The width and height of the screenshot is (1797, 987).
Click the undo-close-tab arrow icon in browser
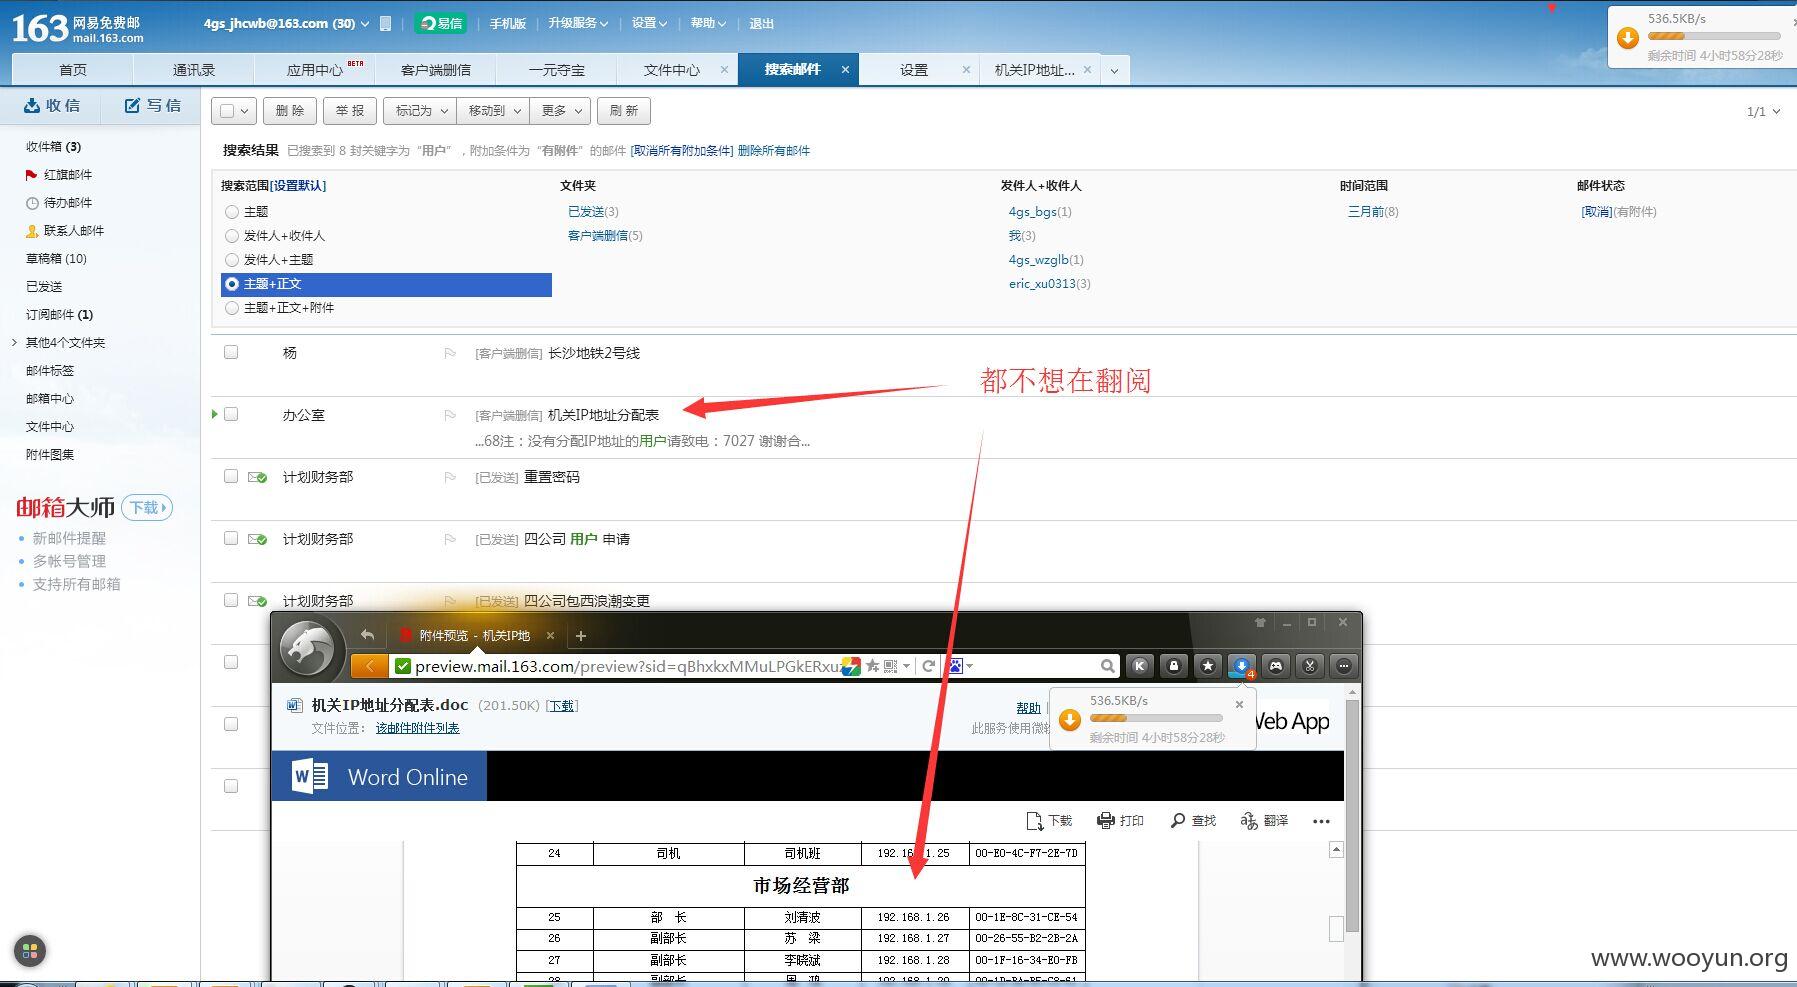[367, 635]
